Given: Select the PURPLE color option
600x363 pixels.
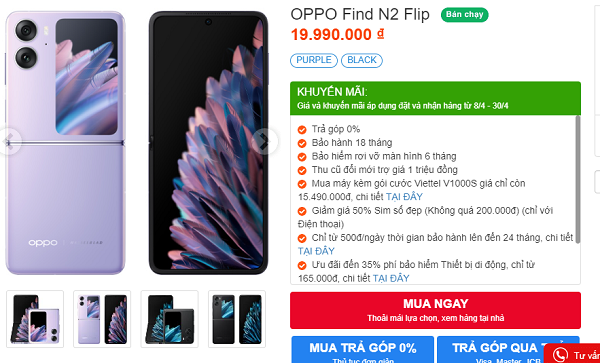Looking at the screenshot, I should click(314, 60).
